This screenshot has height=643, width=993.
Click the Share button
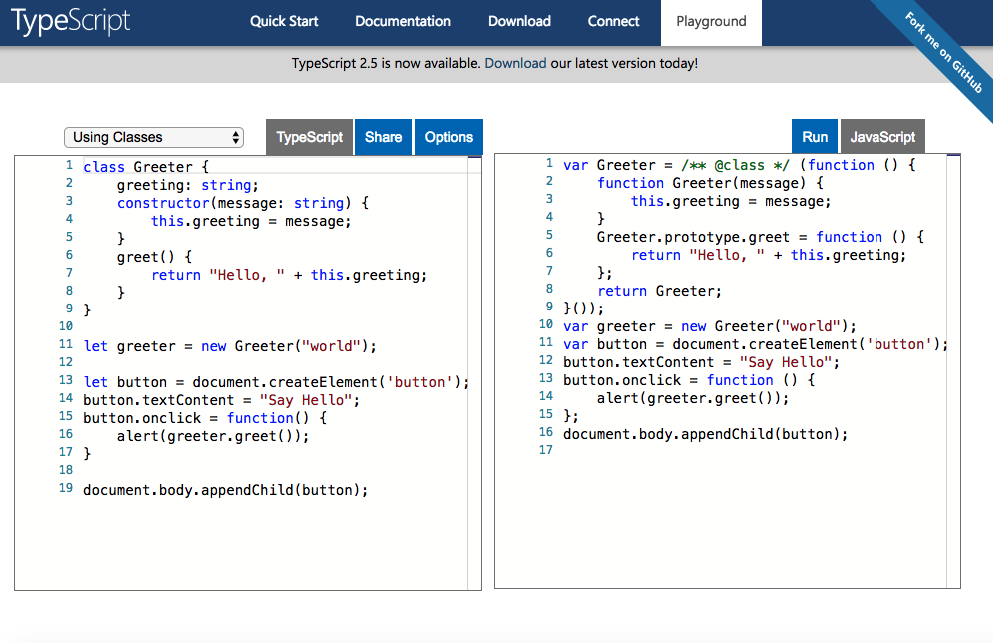(383, 137)
